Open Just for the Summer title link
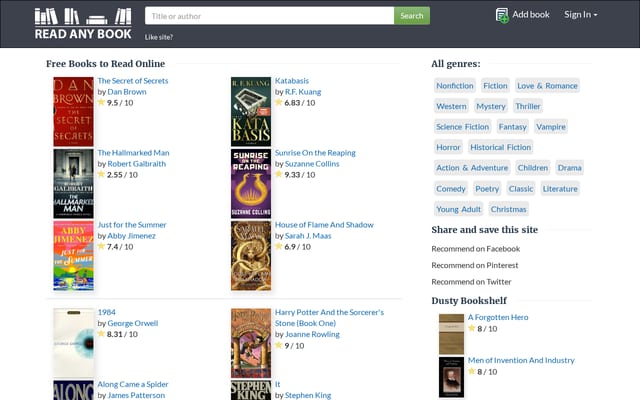 point(132,225)
